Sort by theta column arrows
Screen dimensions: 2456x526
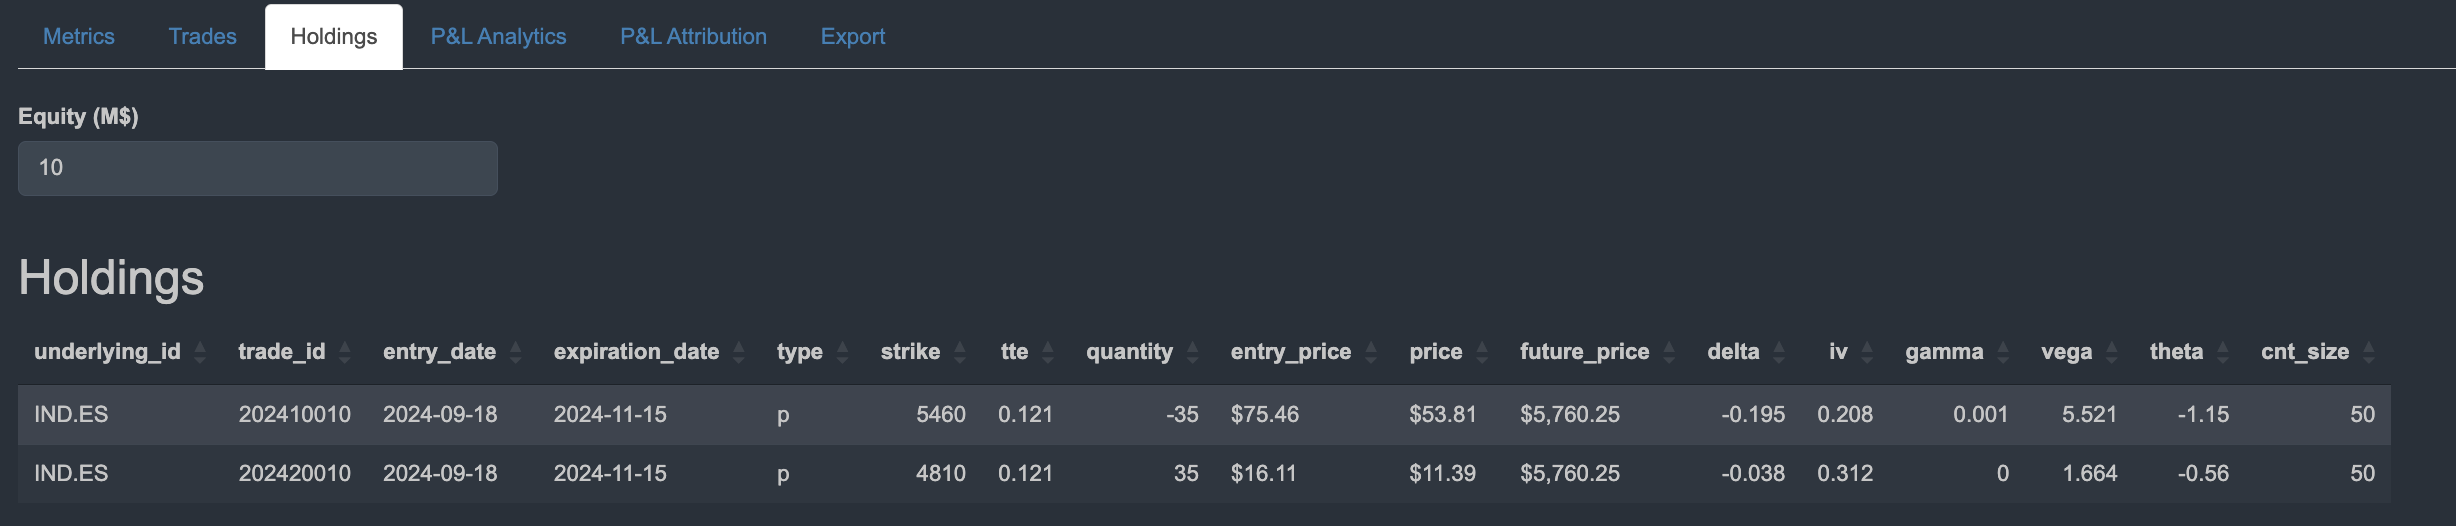[2223, 352]
